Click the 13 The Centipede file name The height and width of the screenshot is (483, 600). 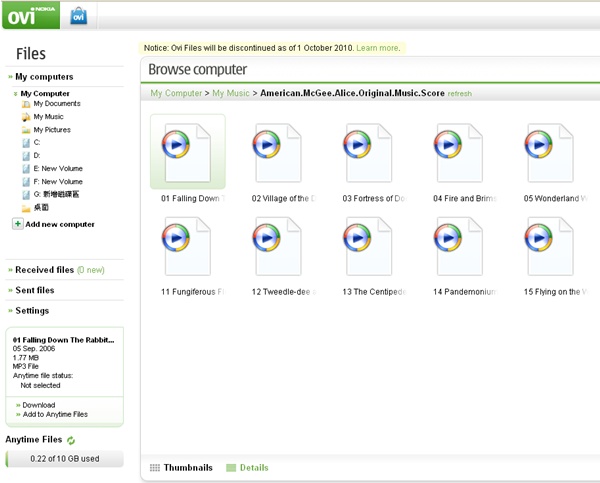point(374,292)
